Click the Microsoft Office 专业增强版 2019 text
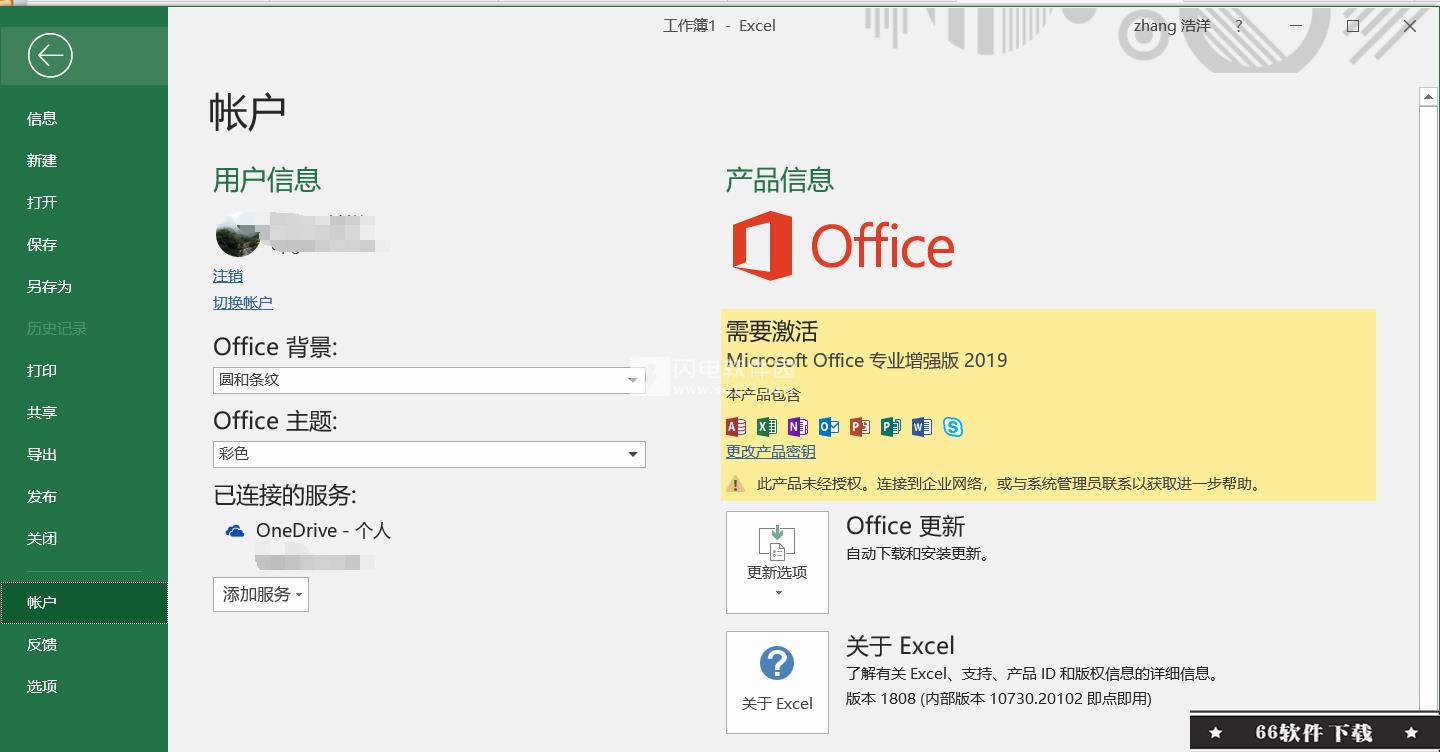The height and width of the screenshot is (752, 1440). [867, 361]
